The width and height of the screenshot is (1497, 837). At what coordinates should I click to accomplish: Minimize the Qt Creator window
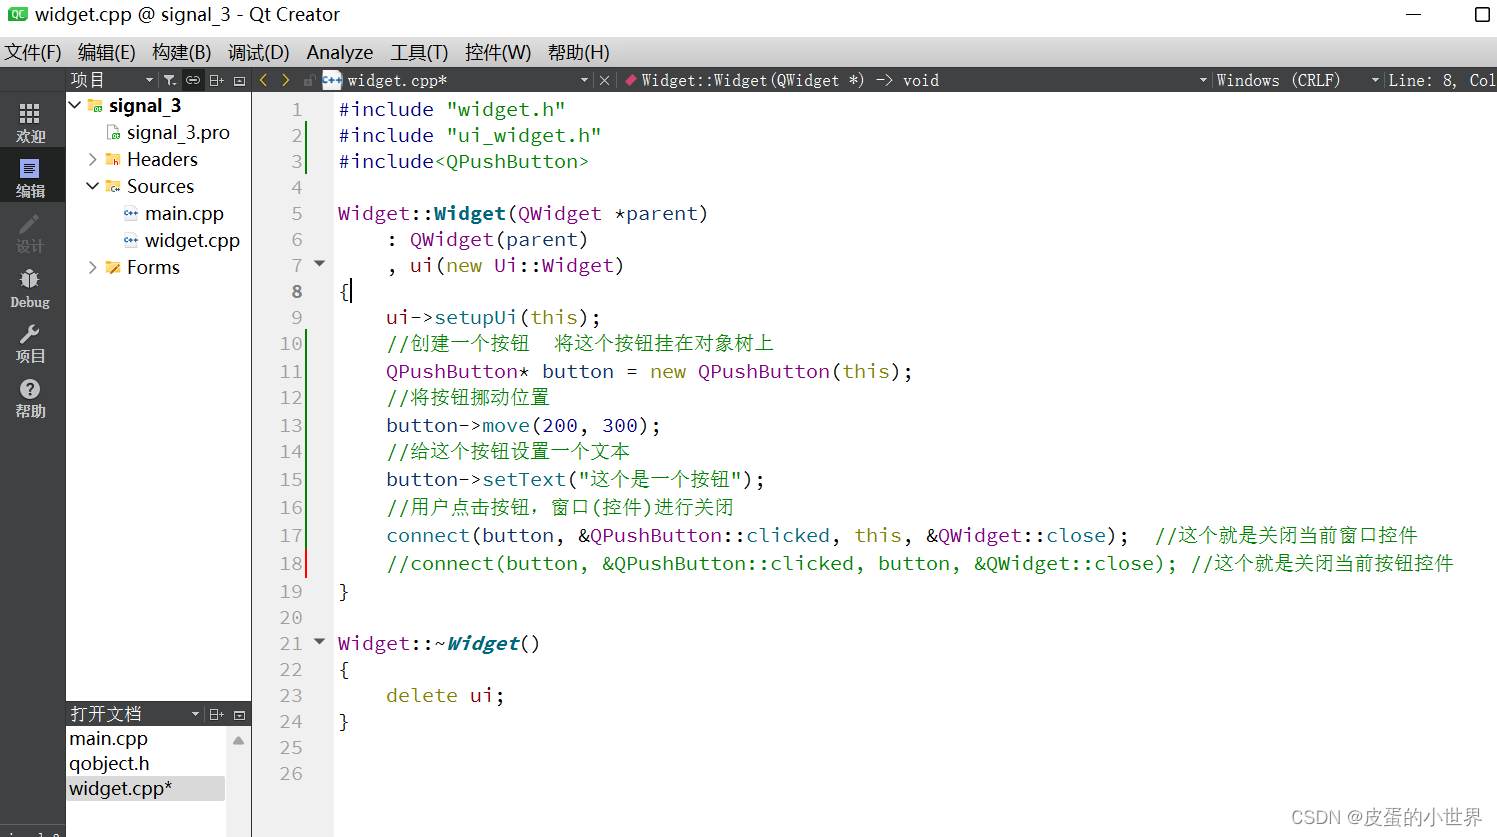pos(1413,14)
